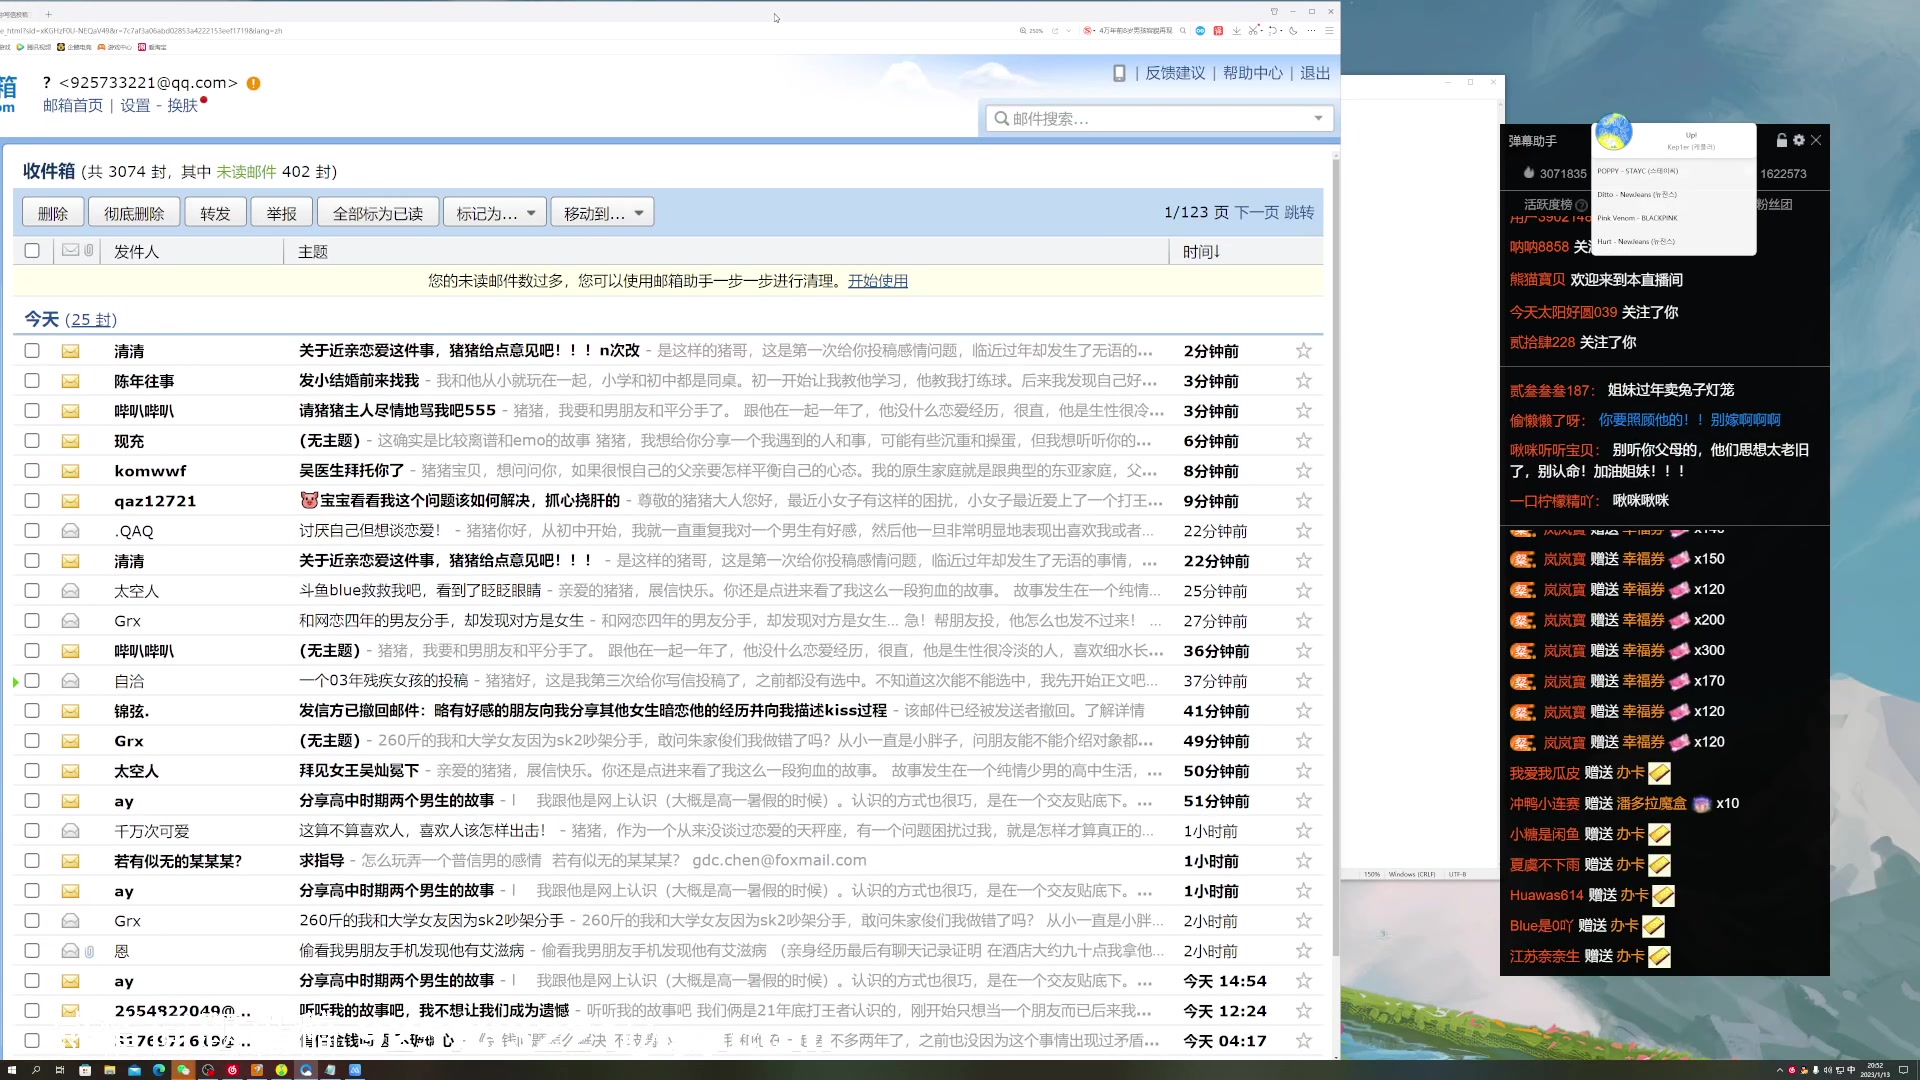
Task: Click the paperclip attachment icon on 恩's email
Action: [89, 950]
